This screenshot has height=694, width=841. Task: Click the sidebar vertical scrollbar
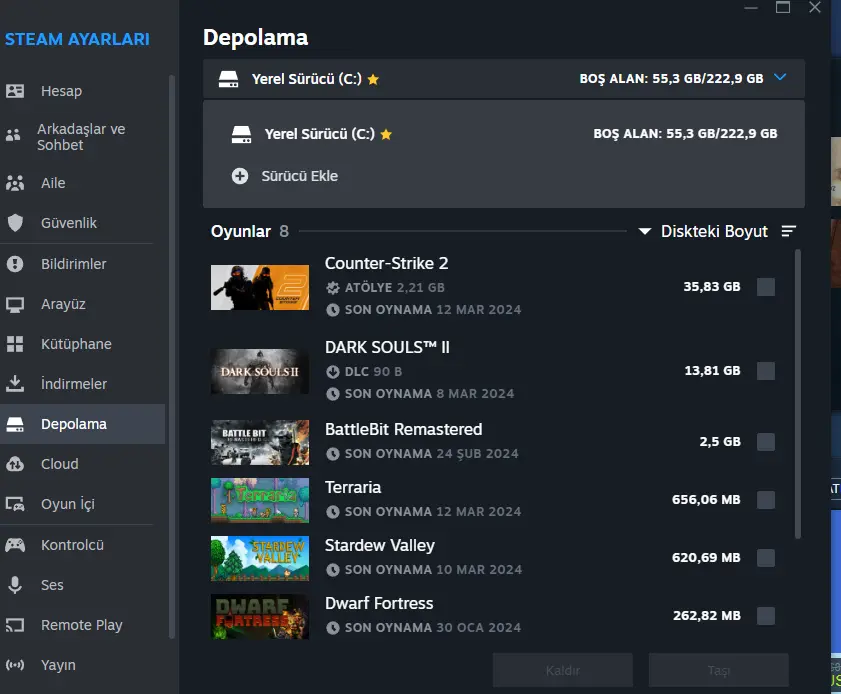[172, 357]
